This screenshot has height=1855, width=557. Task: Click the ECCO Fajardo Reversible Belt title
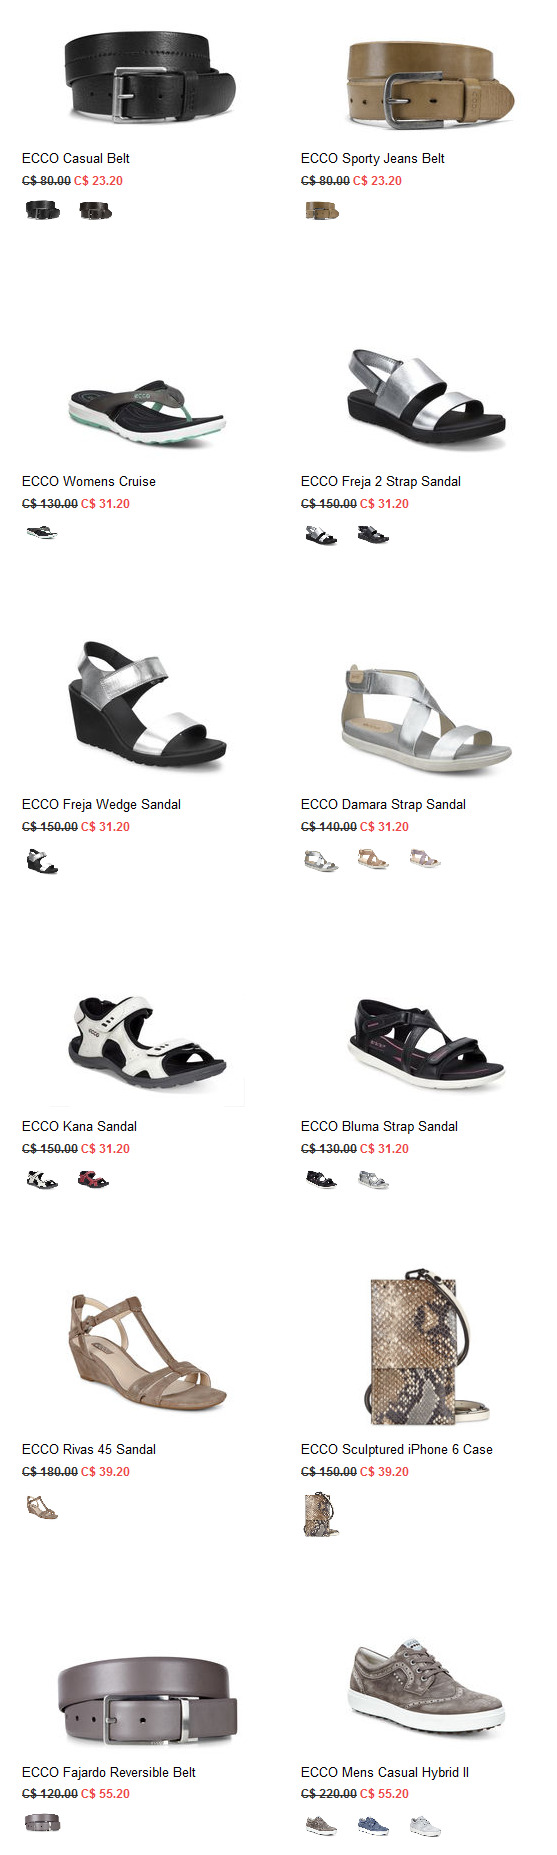(x=109, y=1772)
